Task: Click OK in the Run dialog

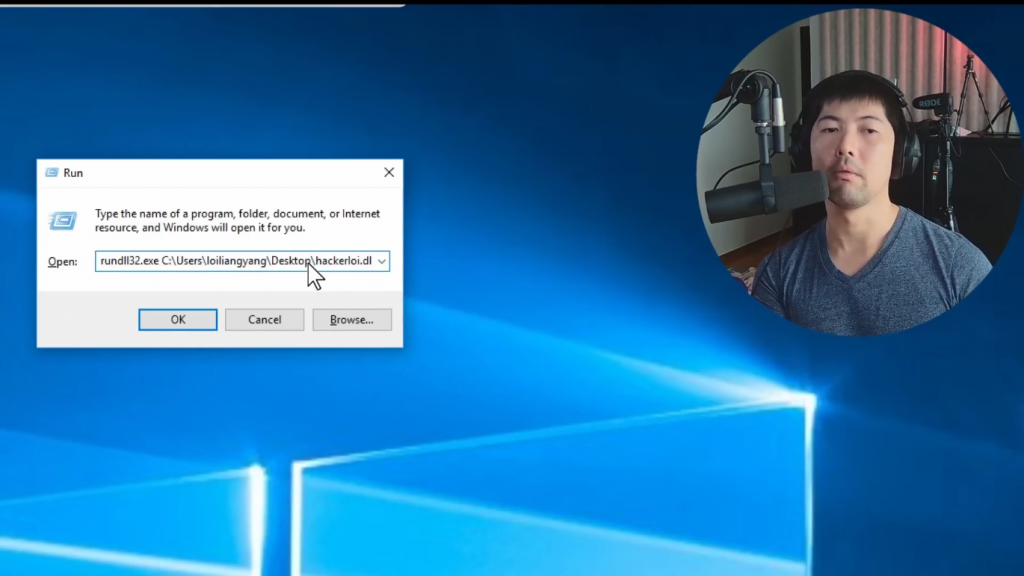Action: click(x=178, y=319)
